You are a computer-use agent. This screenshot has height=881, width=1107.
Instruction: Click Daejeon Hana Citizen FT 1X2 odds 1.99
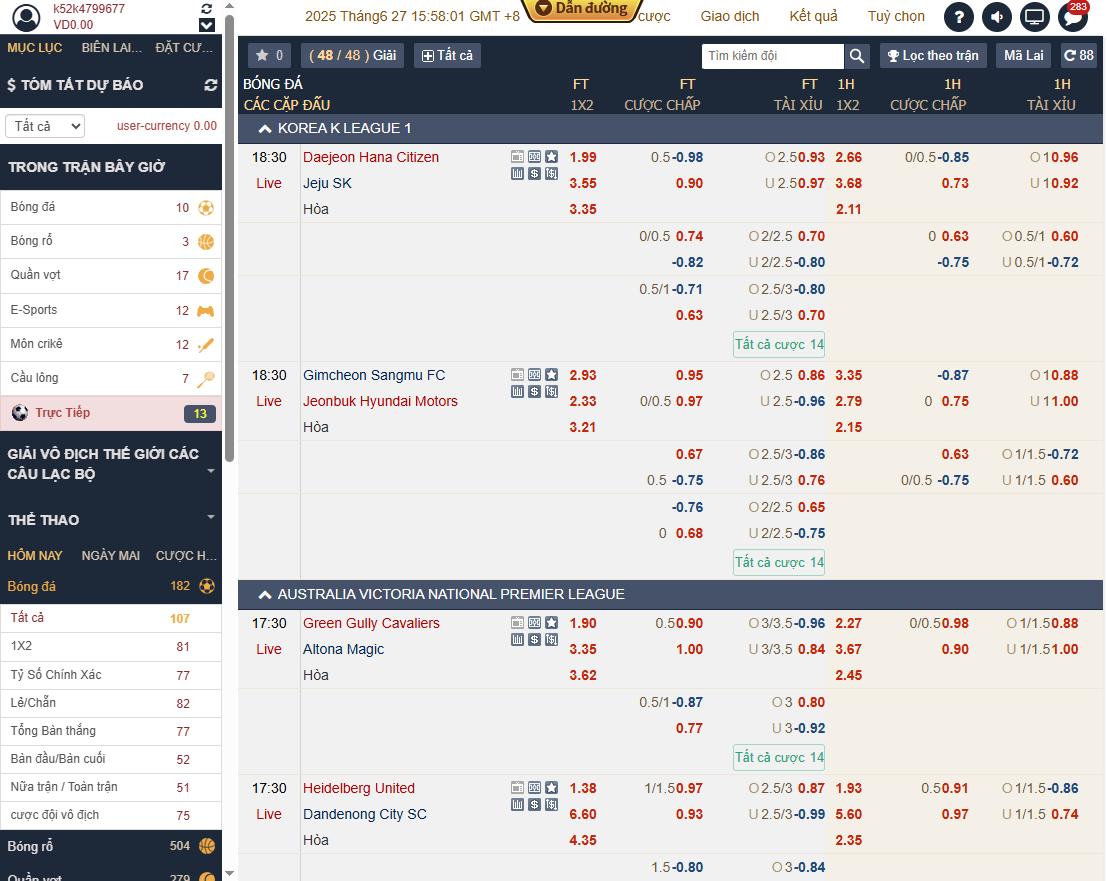click(x=583, y=157)
